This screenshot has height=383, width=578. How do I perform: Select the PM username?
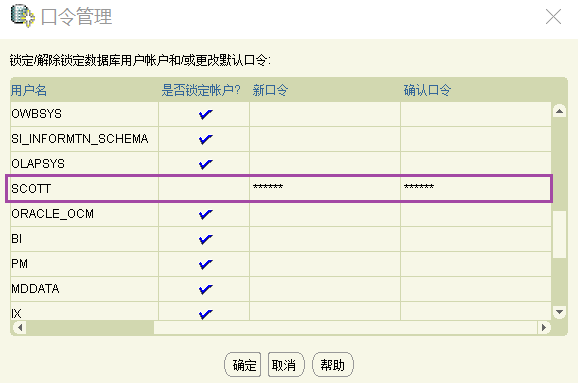coord(20,264)
